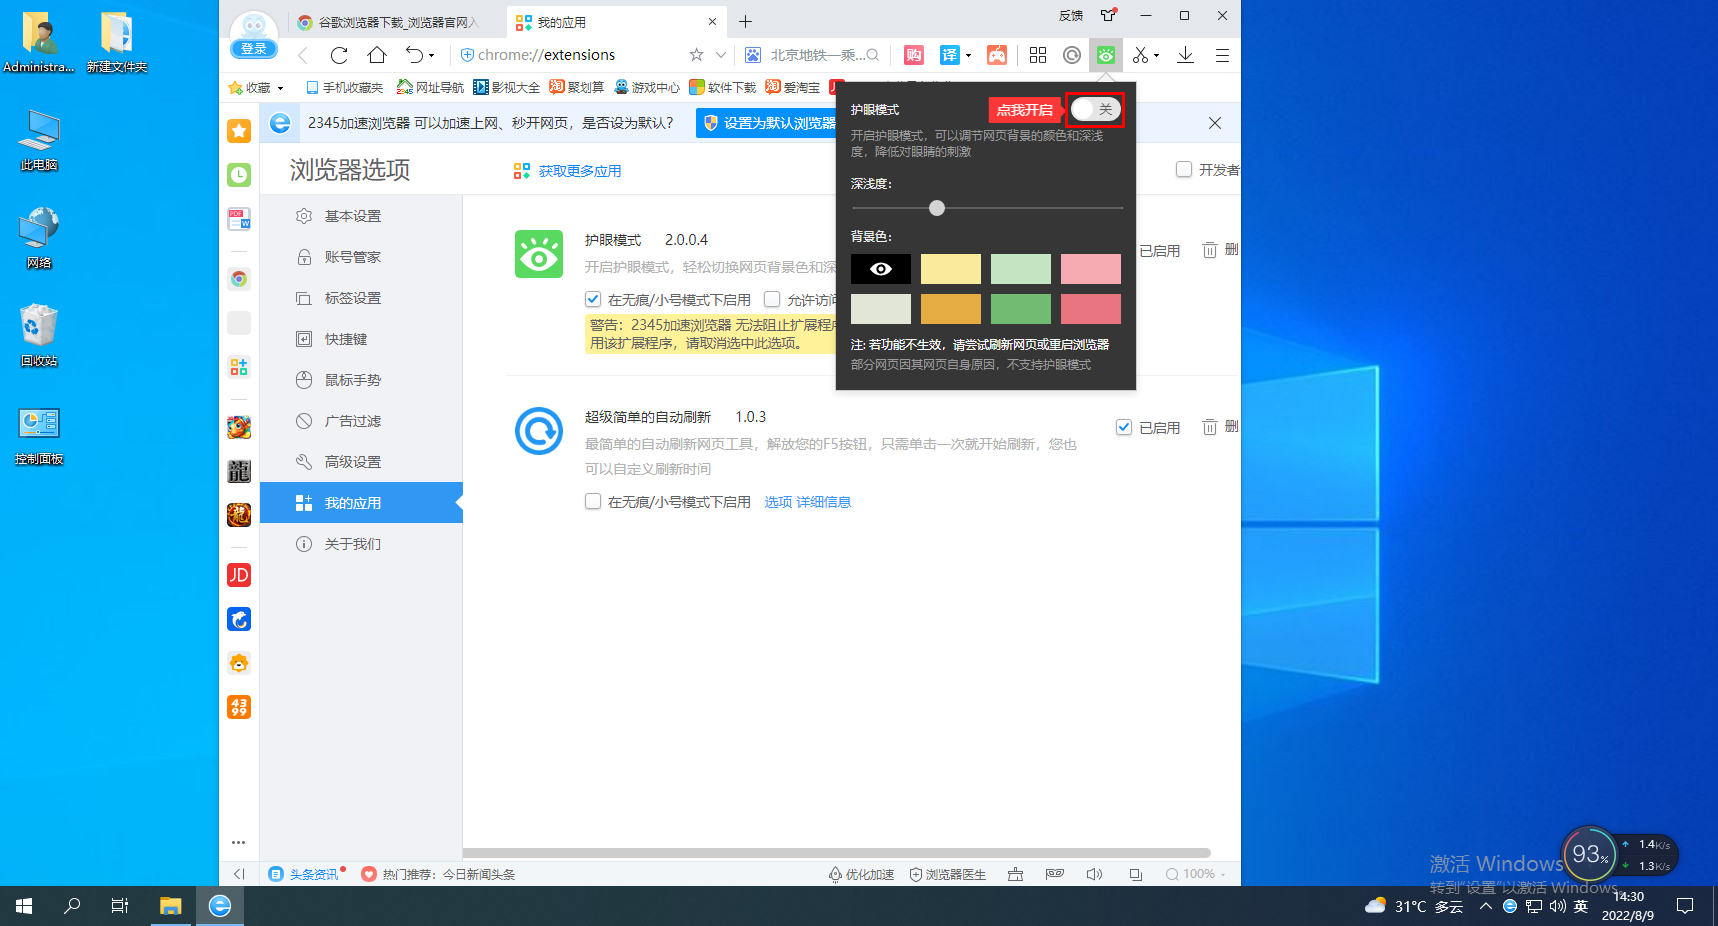1718x926 pixels.
Task: Open the 回收站 desktop icon
Action: coord(39,336)
